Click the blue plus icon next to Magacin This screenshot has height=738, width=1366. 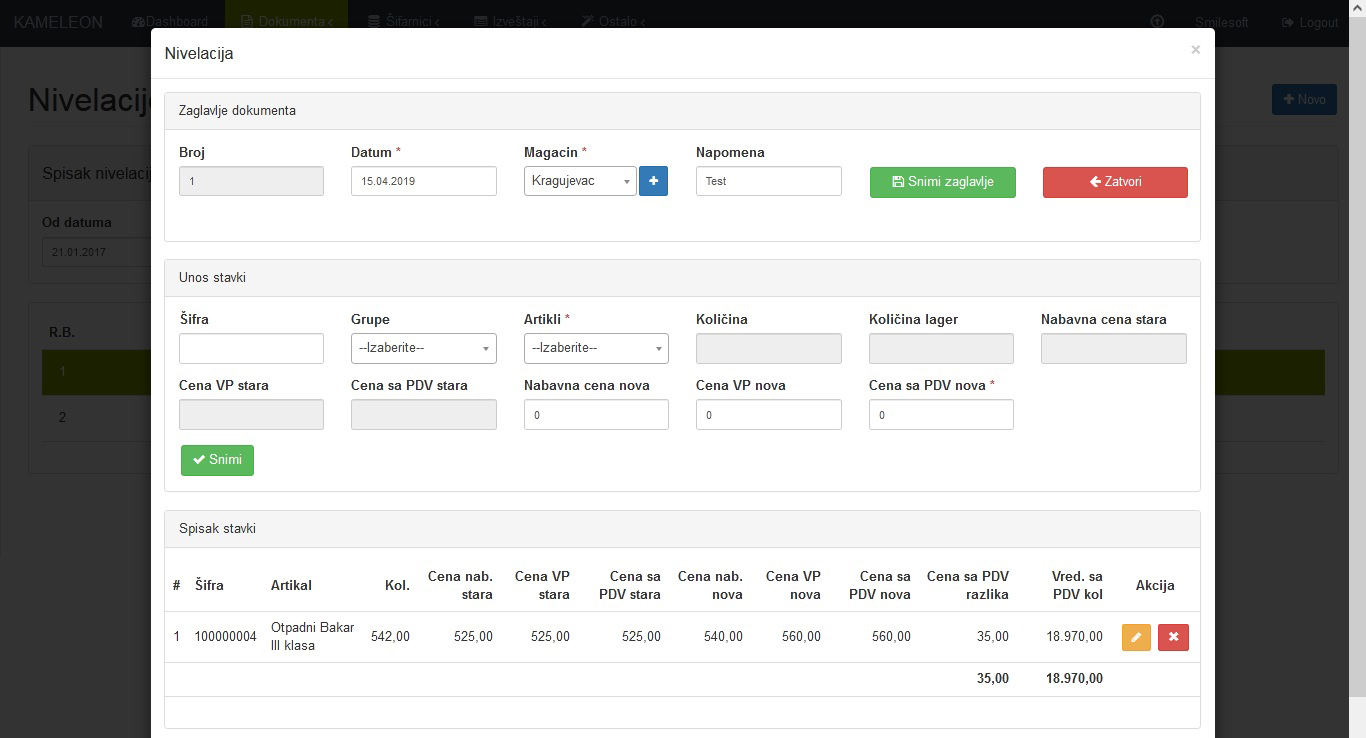tap(653, 181)
